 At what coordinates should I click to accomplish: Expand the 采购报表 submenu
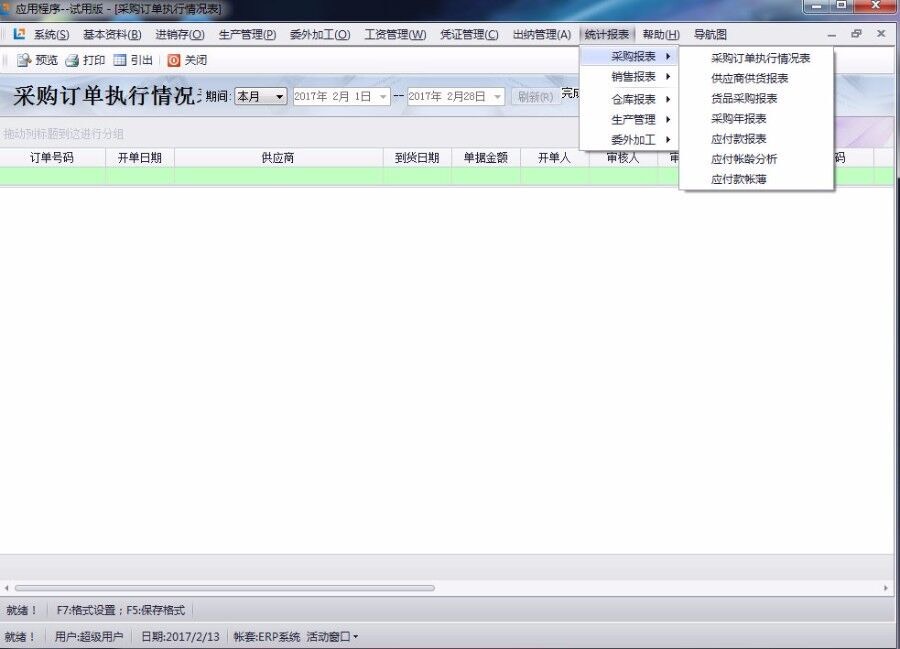(x=630, y=56)
